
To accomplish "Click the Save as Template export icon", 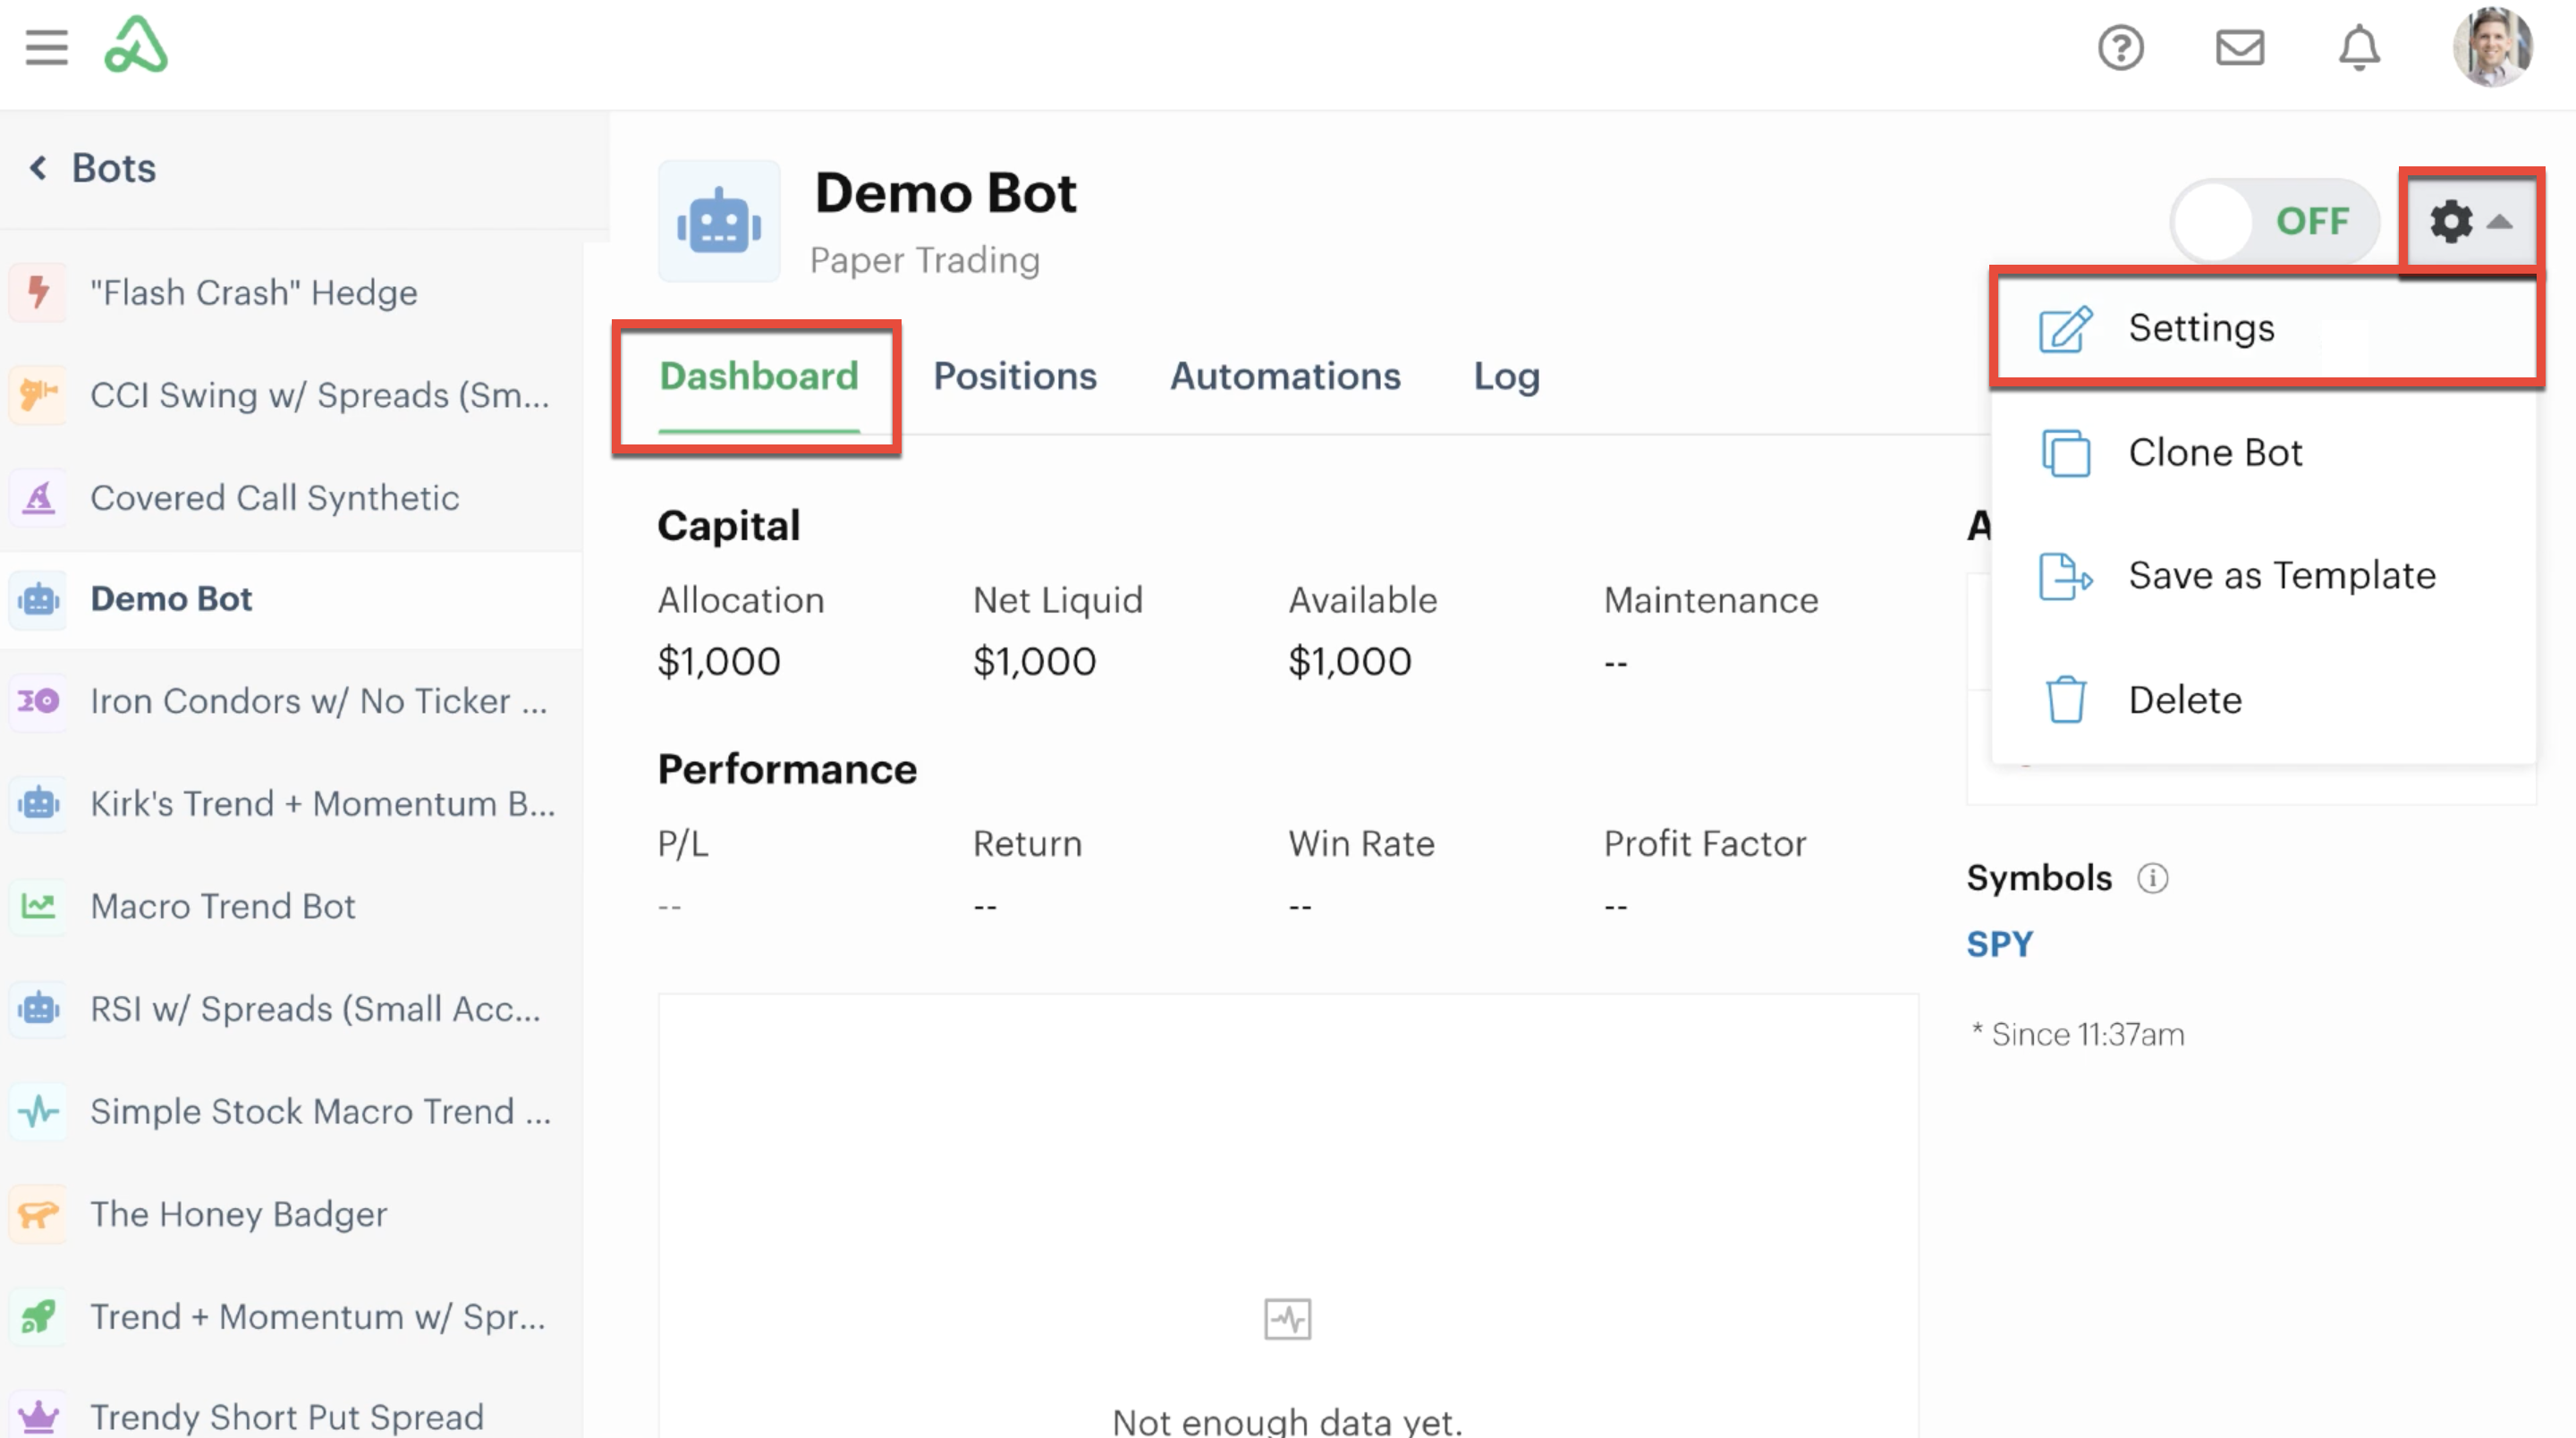I will pyautogui.click(x=2065, y=576).
